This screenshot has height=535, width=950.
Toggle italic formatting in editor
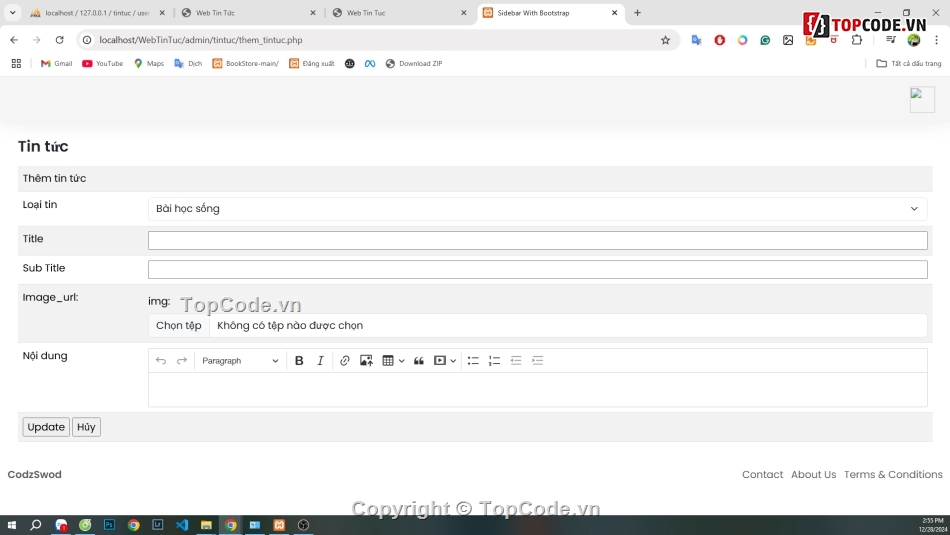(x=321, y=361)
